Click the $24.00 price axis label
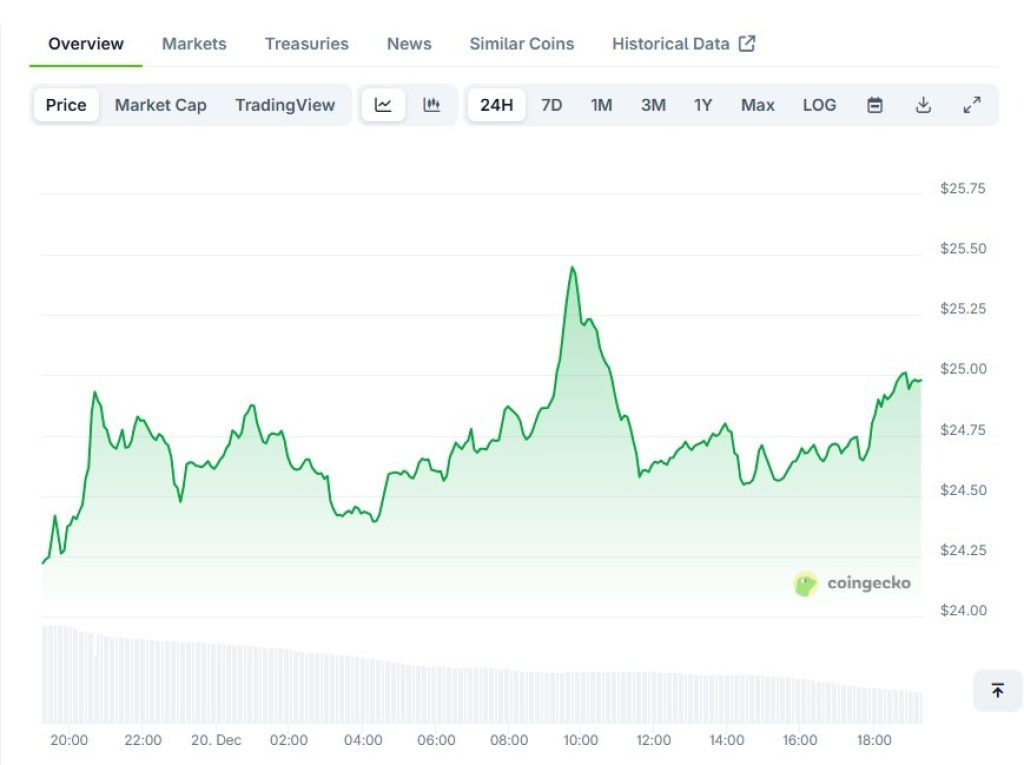The height and width of the screenshot is (765, 1024). point(963,610)
